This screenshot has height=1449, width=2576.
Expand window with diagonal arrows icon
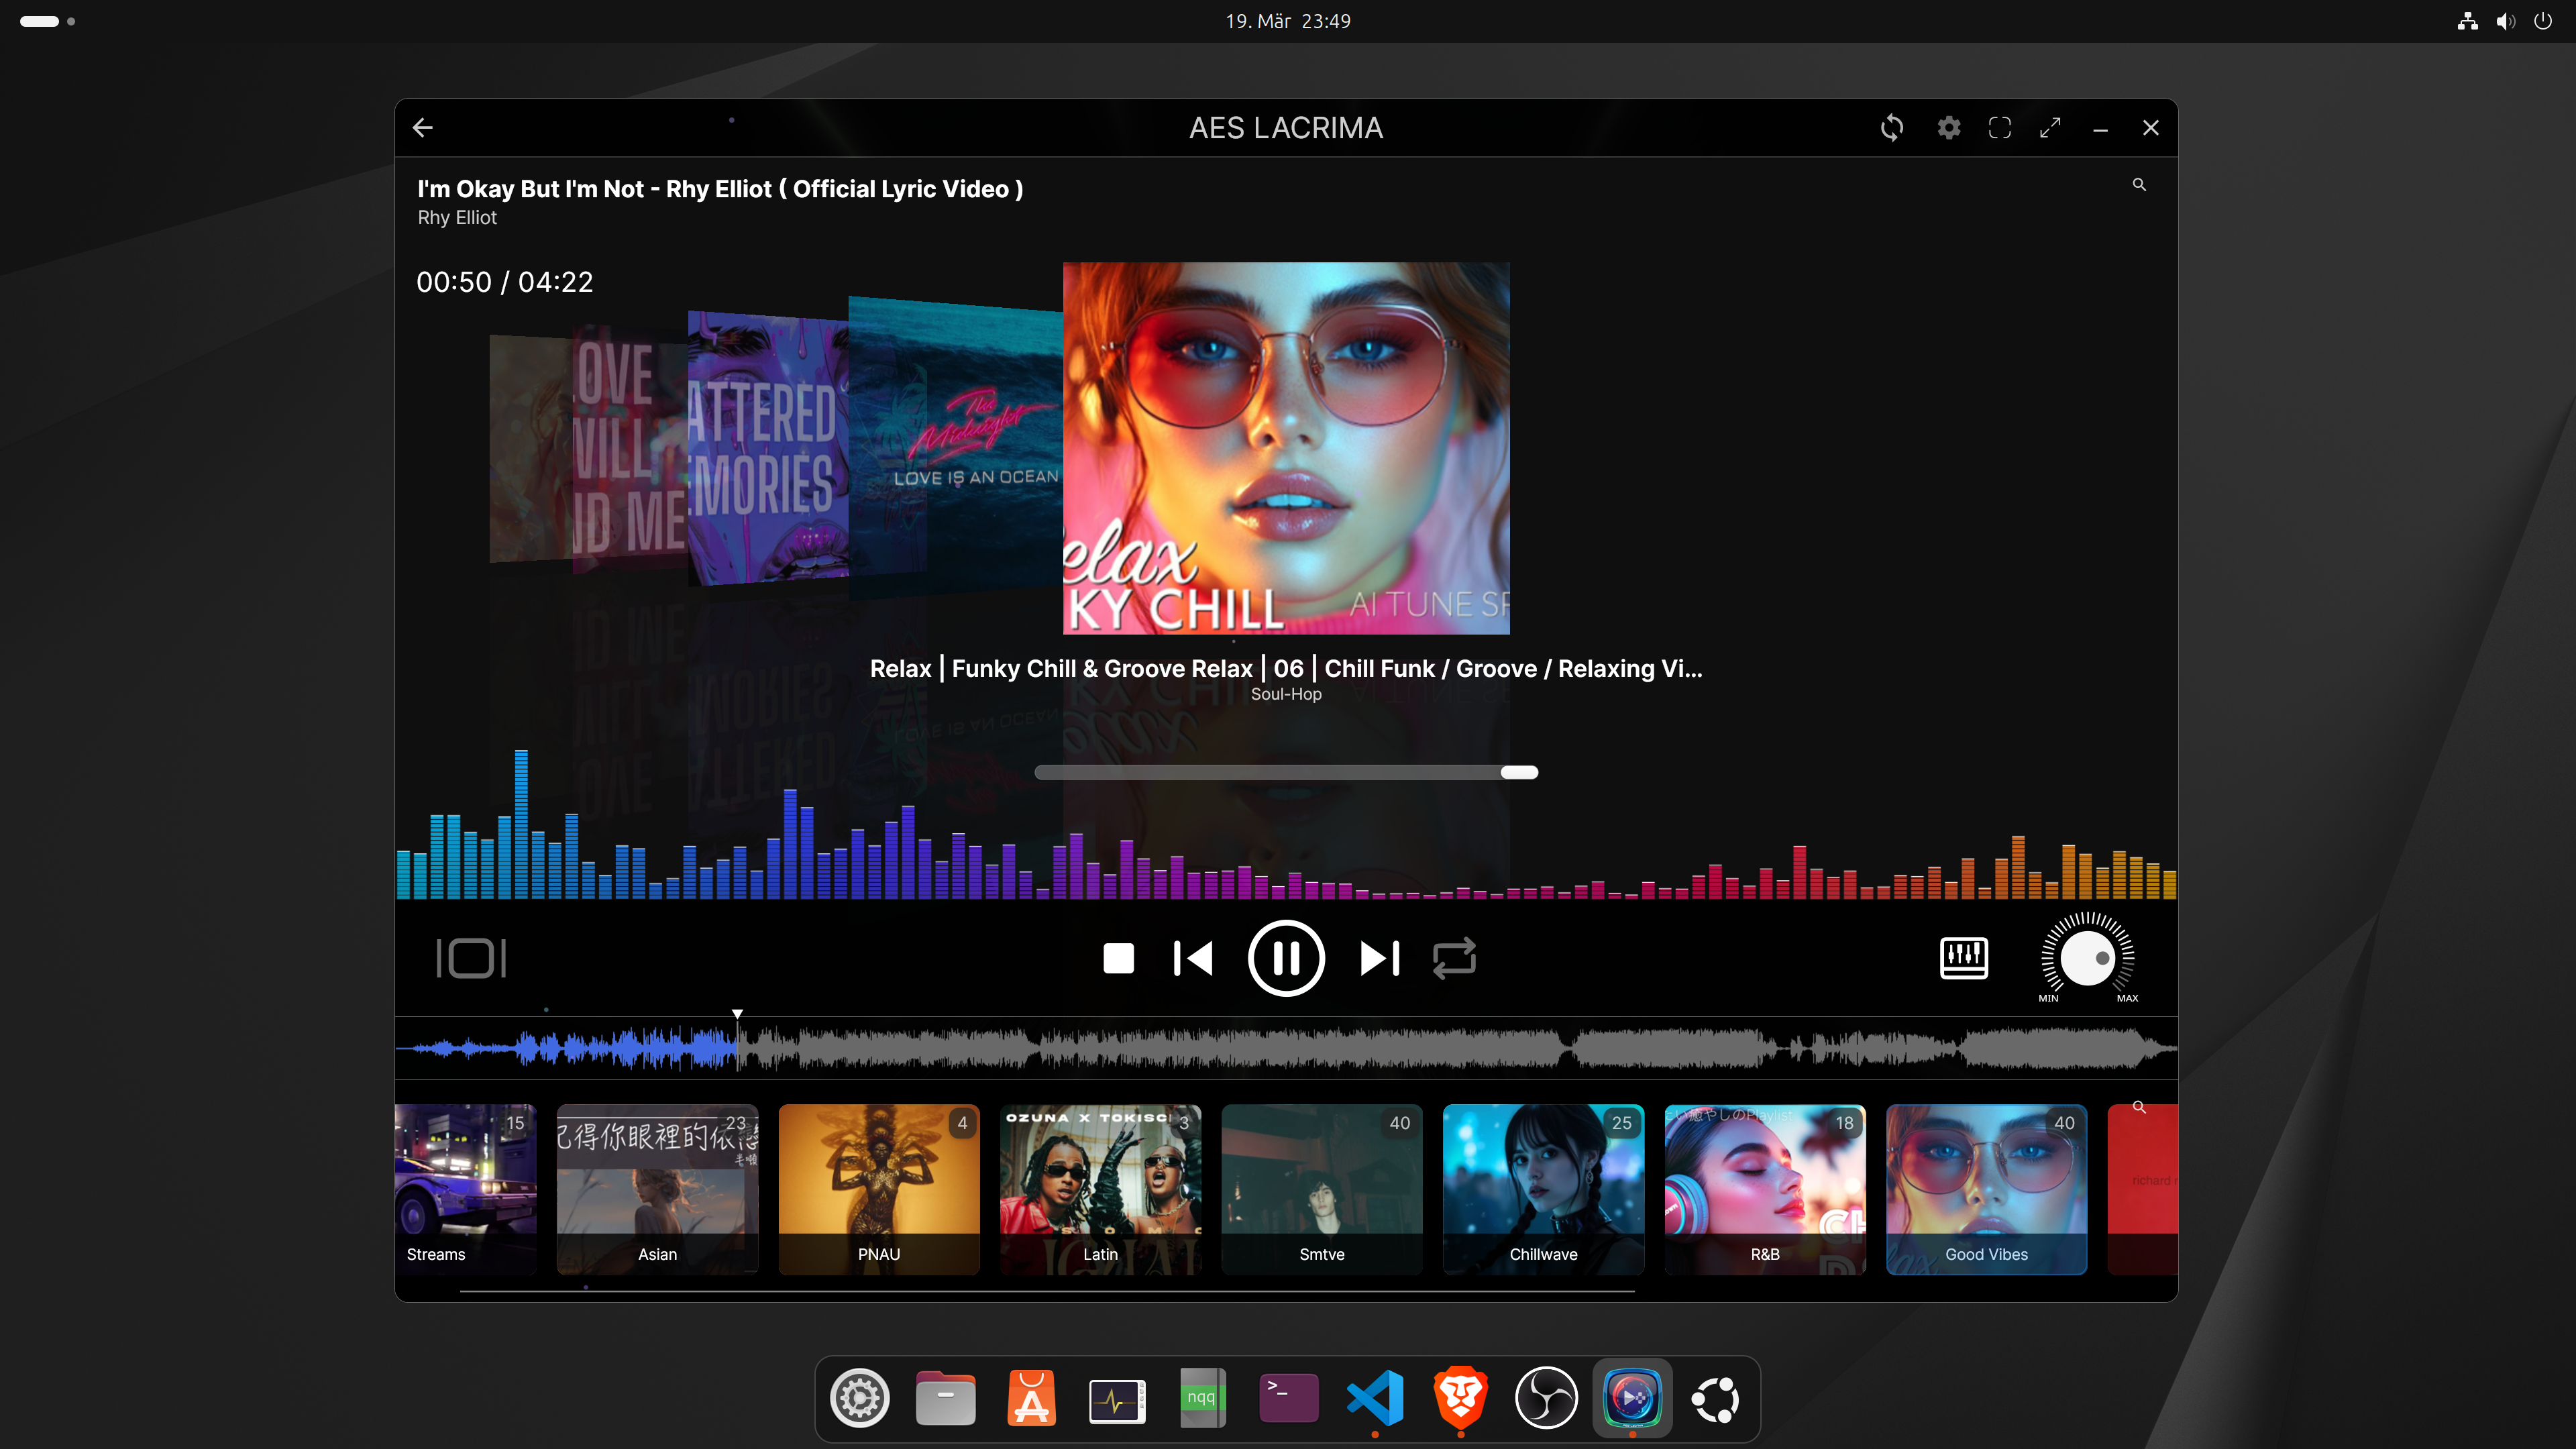(x=2050, y=128)
